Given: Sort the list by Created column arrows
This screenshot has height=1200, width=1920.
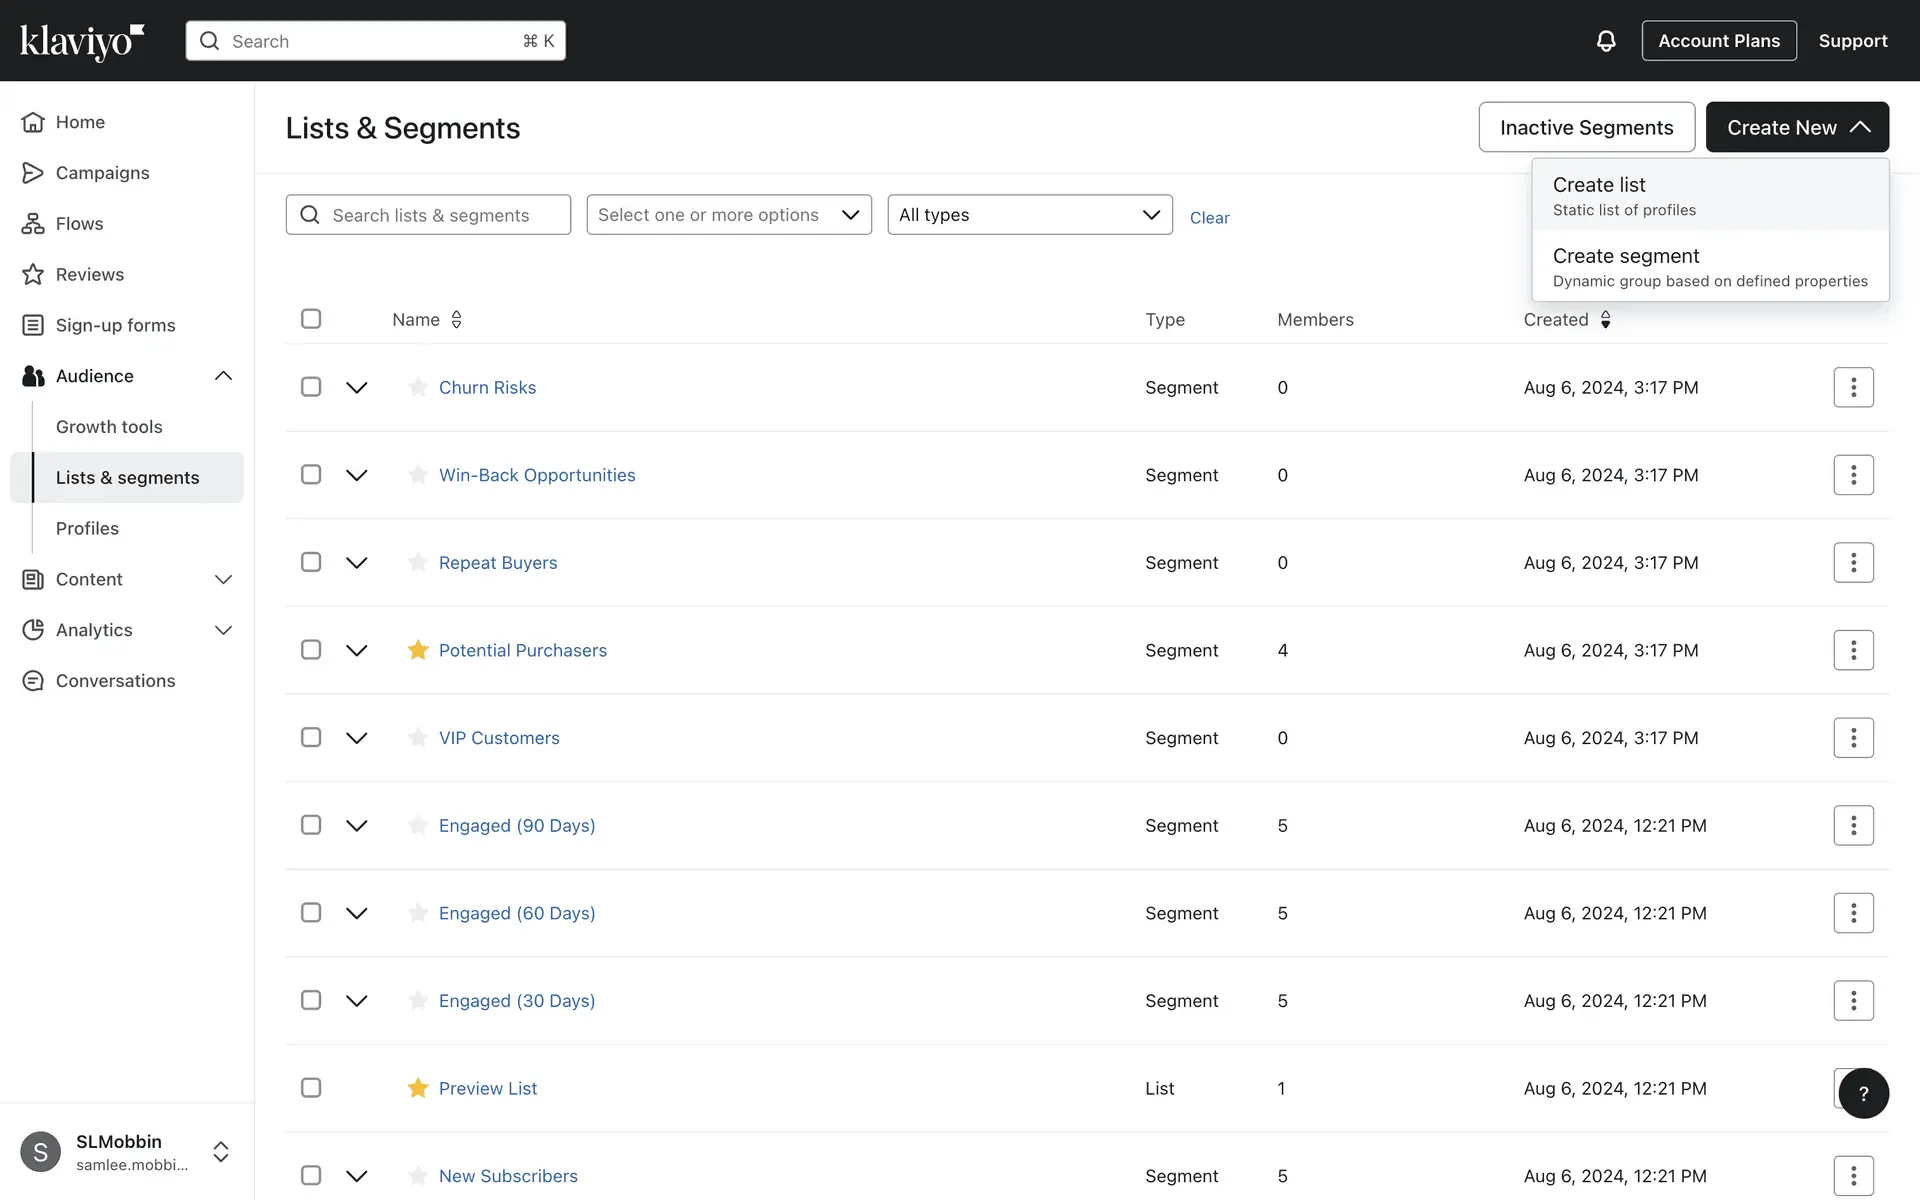Looking at the screenshot, I should (x=1605, y=320).
